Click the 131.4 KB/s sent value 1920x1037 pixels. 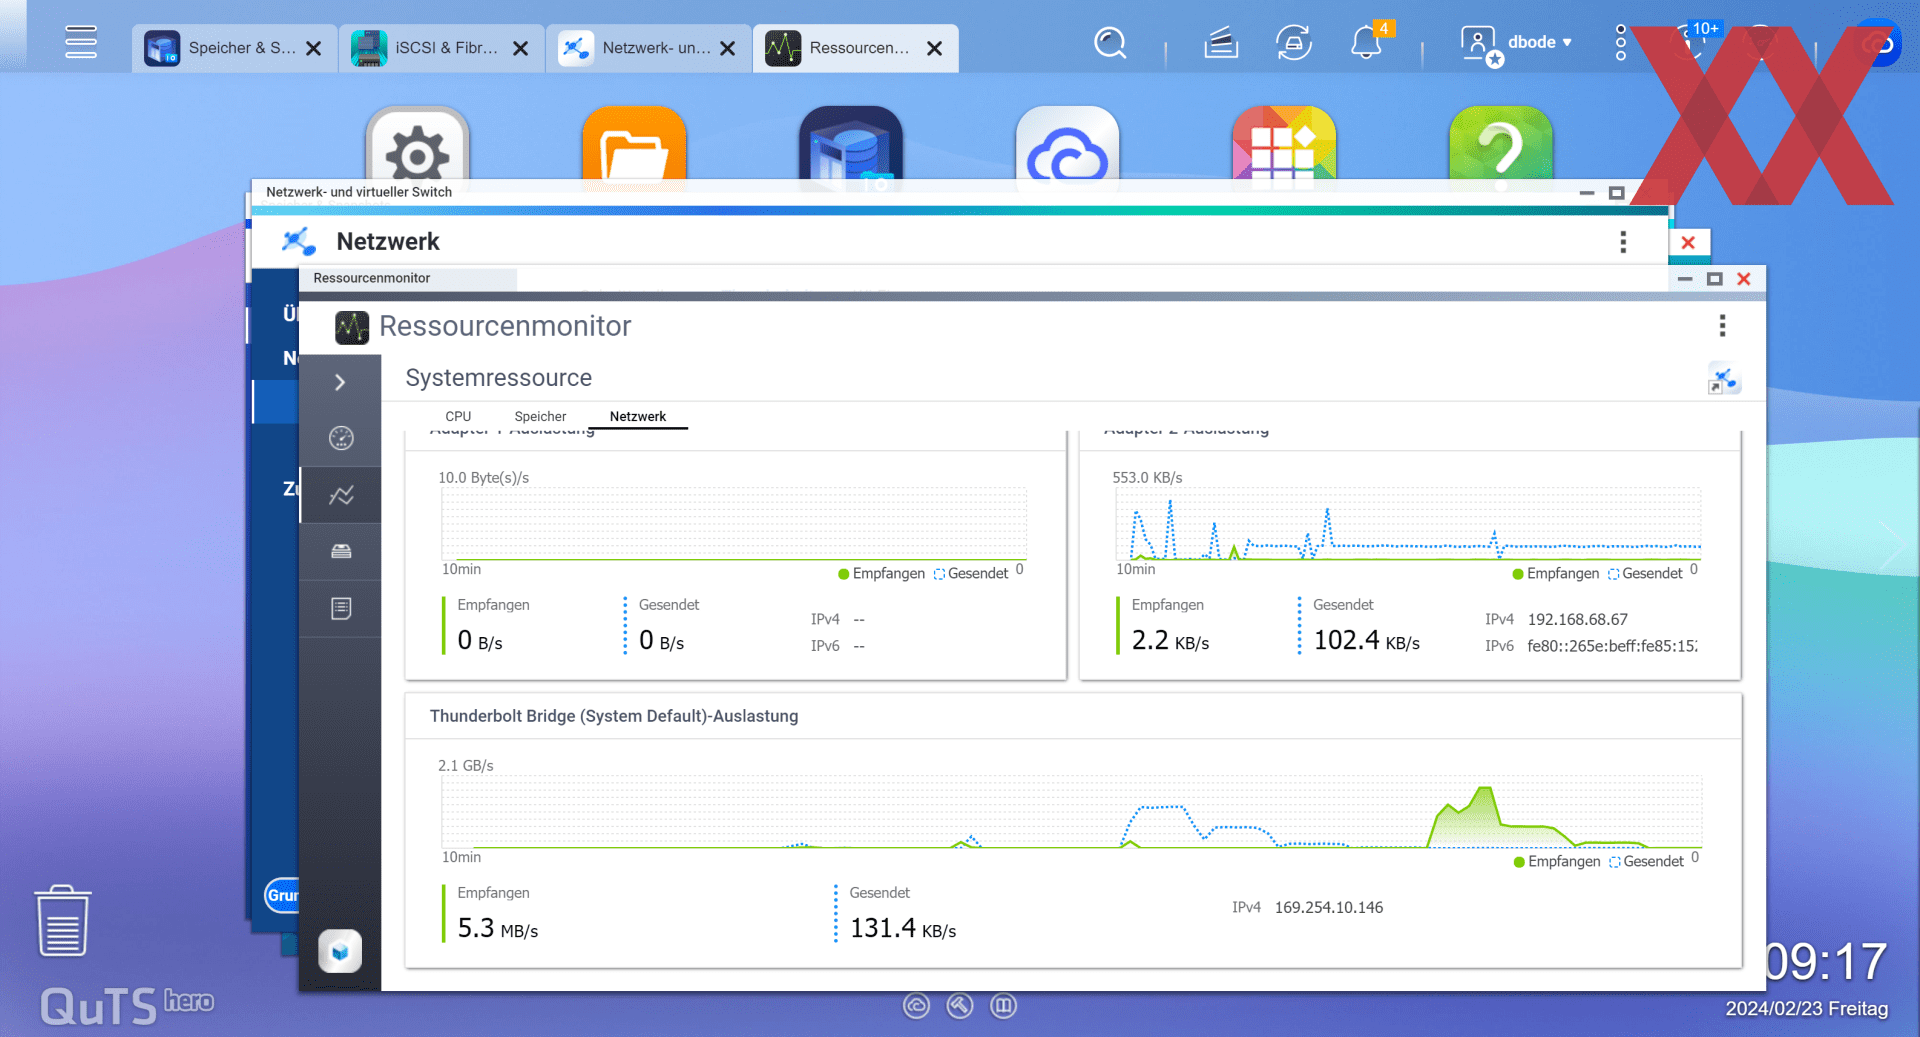coord(902,928)
